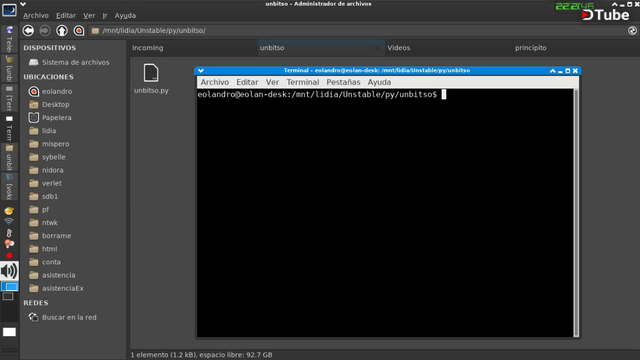Viewport: 640px width, 360px height.
Task: Go back with the back arrow button
Action: [28, 31]
